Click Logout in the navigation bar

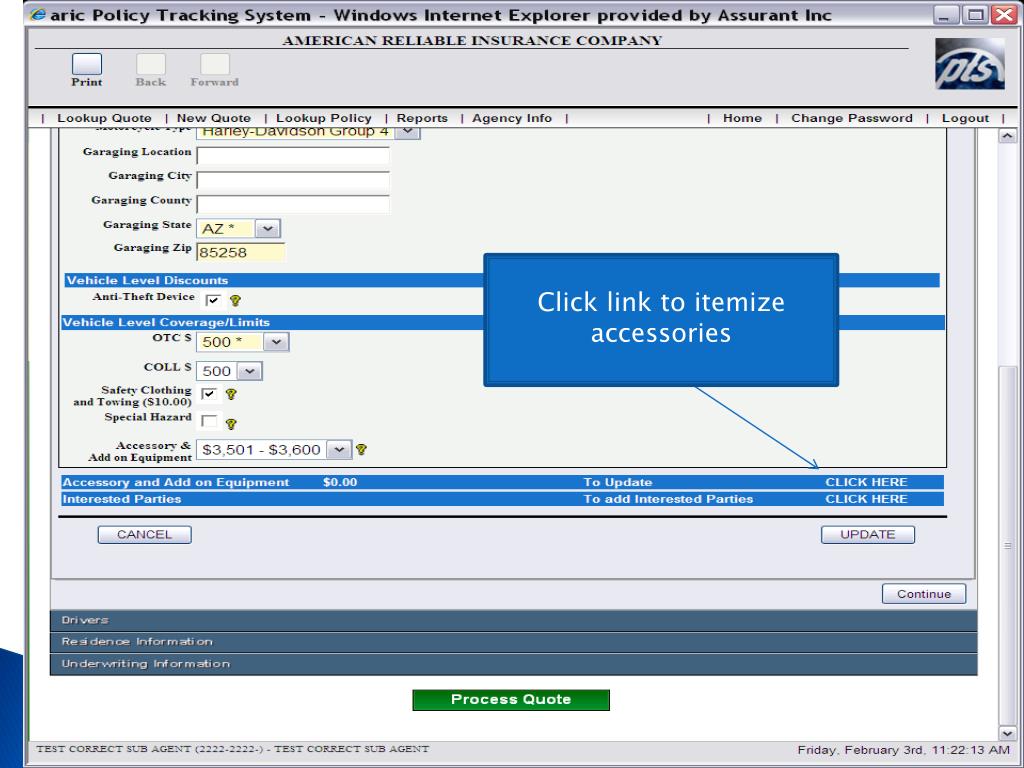965,118
